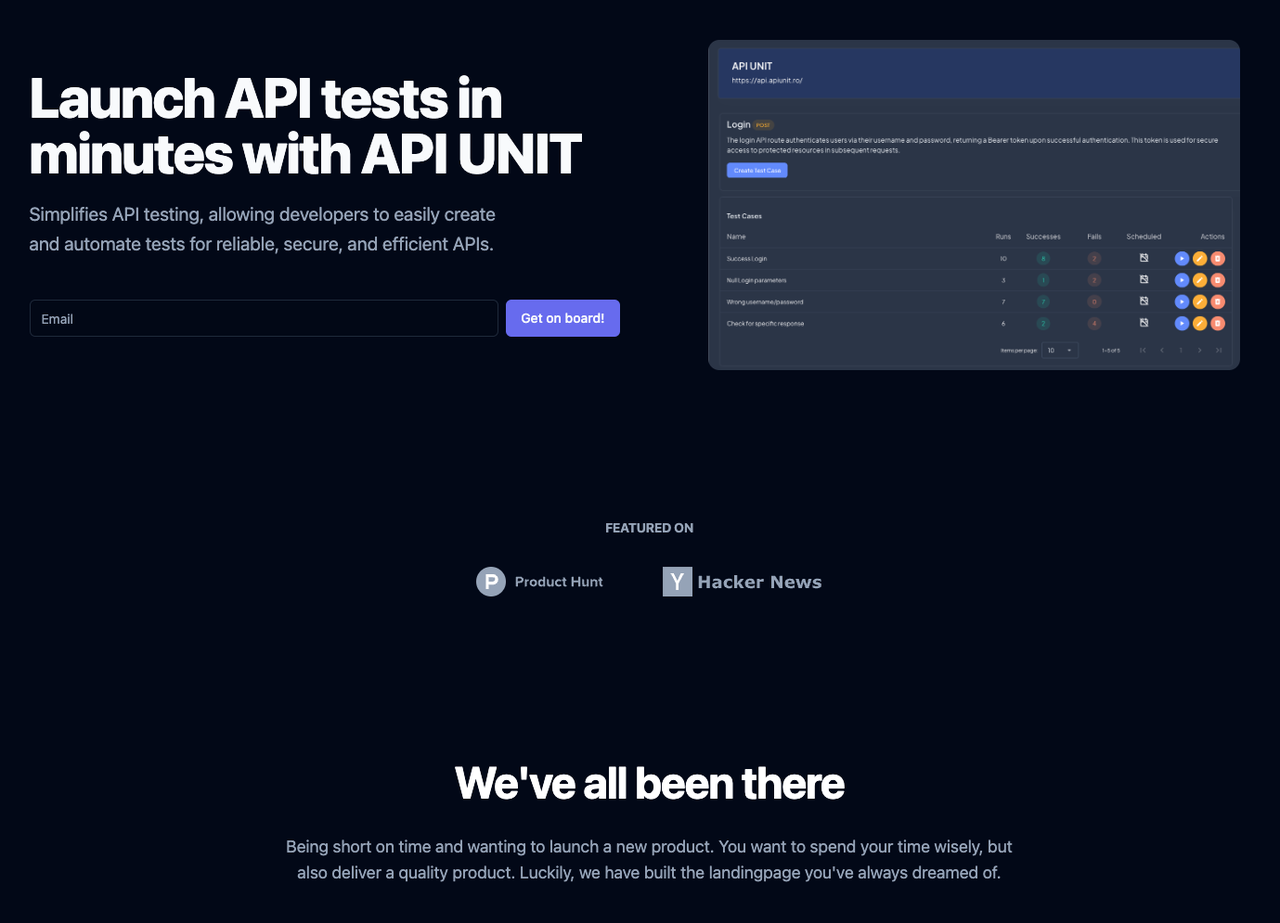Viewport: 1280px width, 923px height.
Task: Run the Success Login test case
Action: (x=1182, y=258)
